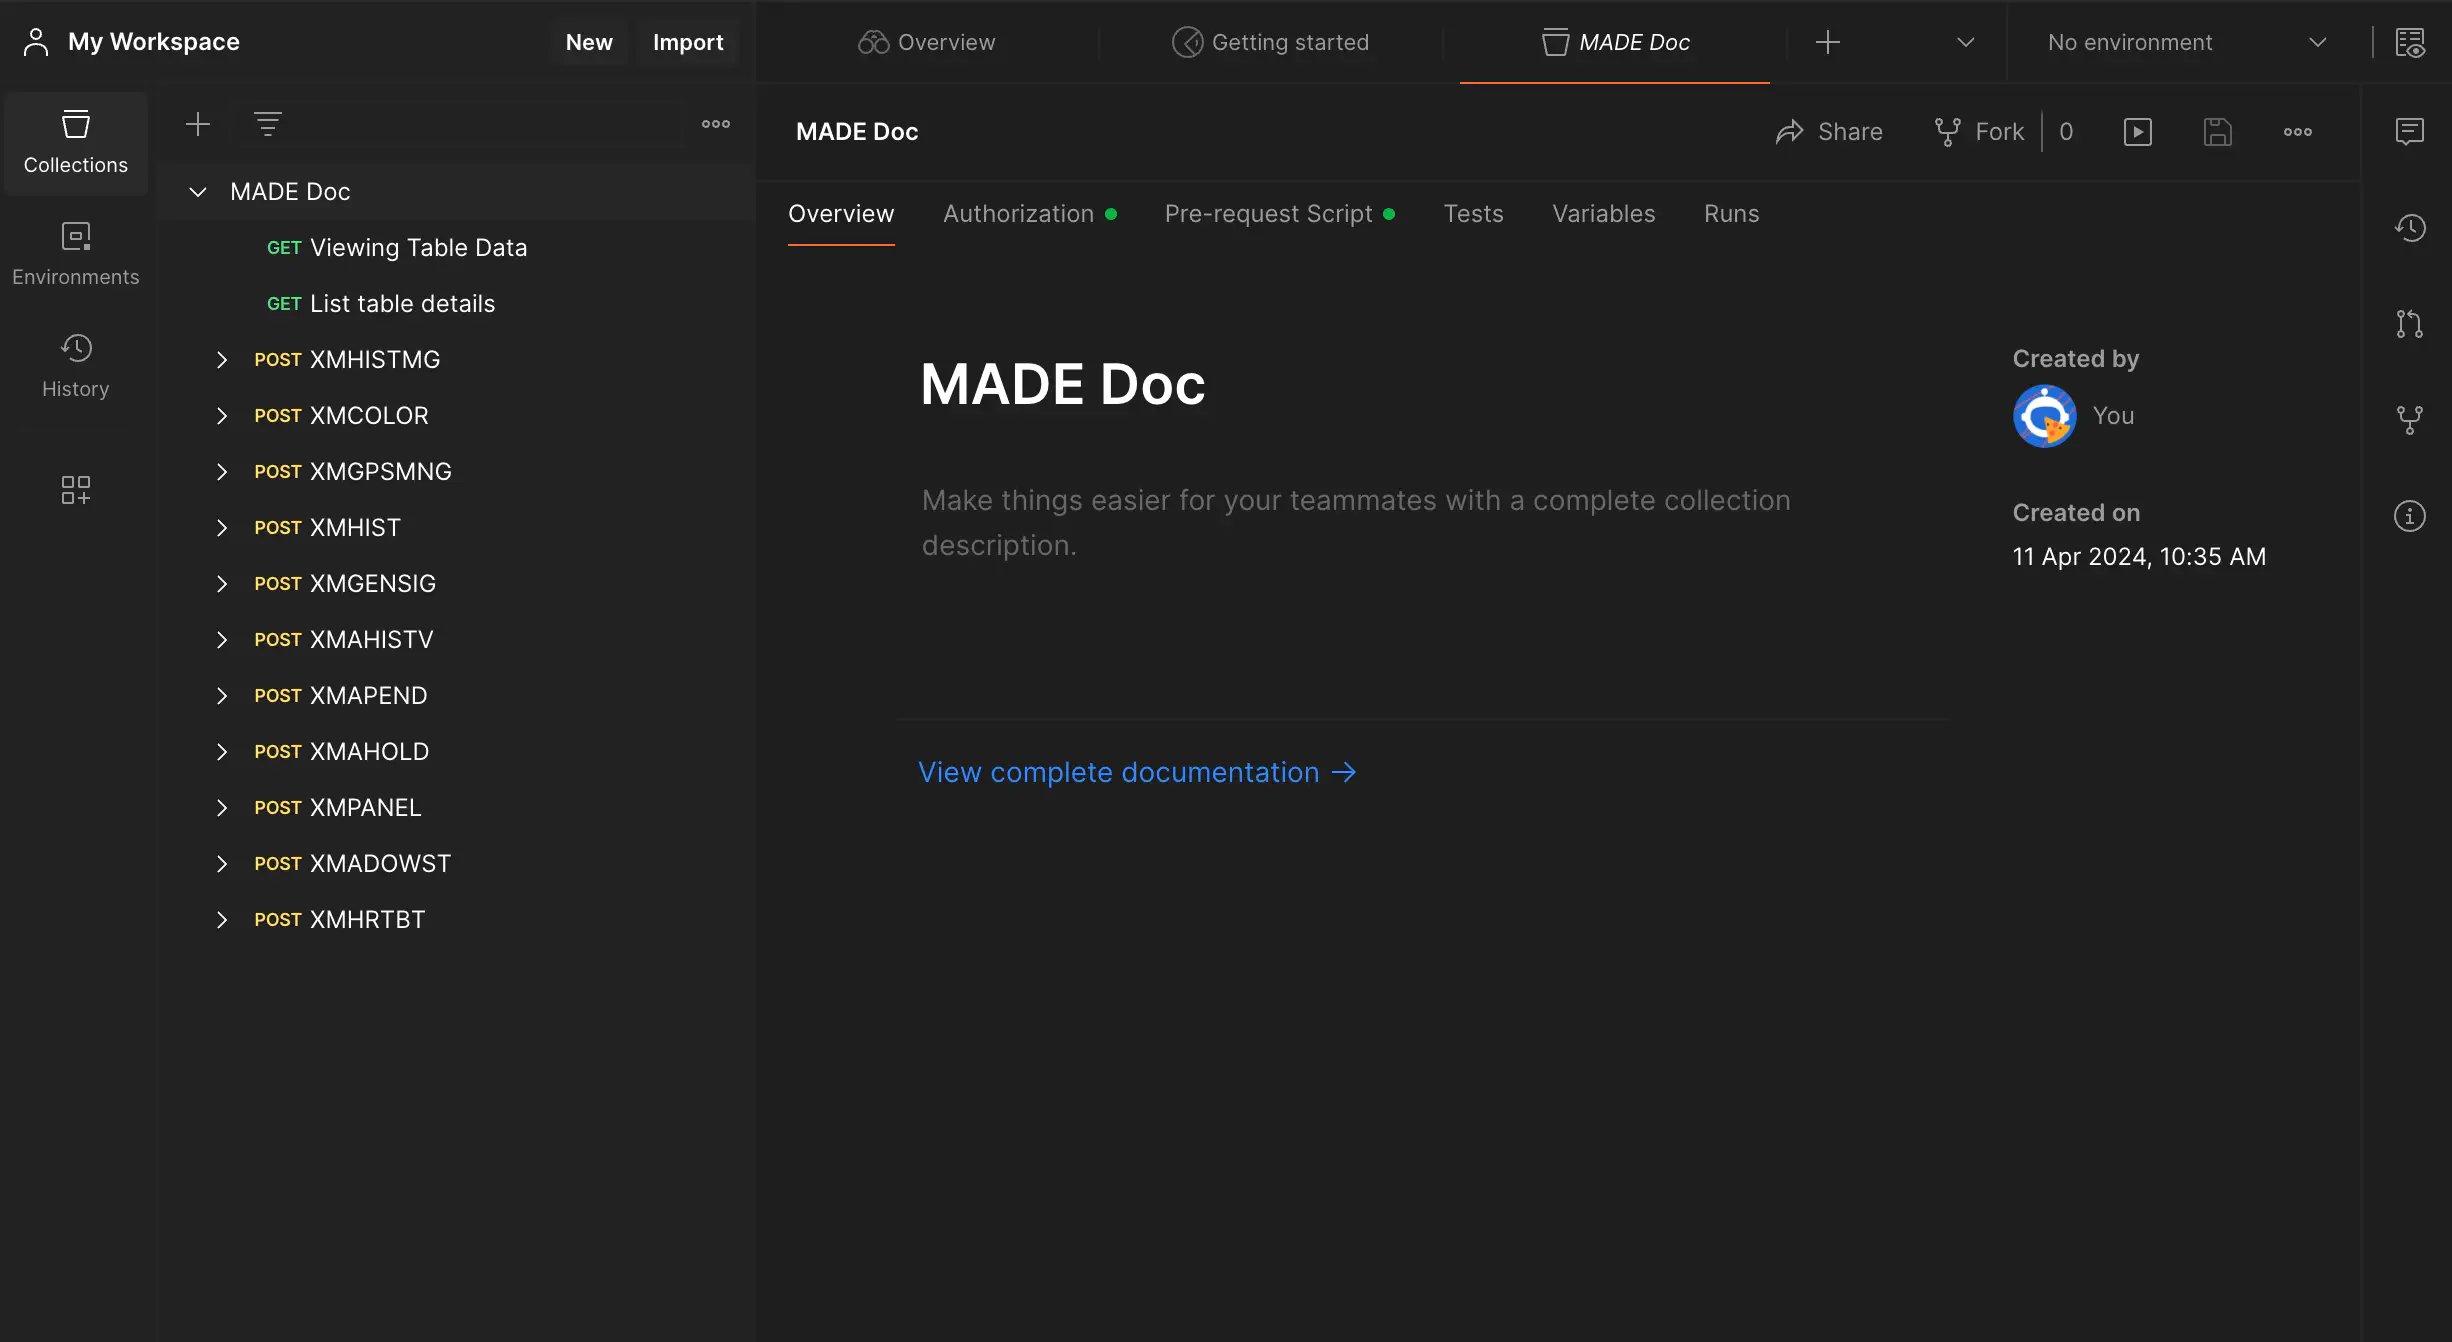Expand the XMAHISTV request chevron
Viewport: 2452px width, 1342px height.
pyautogui.click(x=222, y=640)
